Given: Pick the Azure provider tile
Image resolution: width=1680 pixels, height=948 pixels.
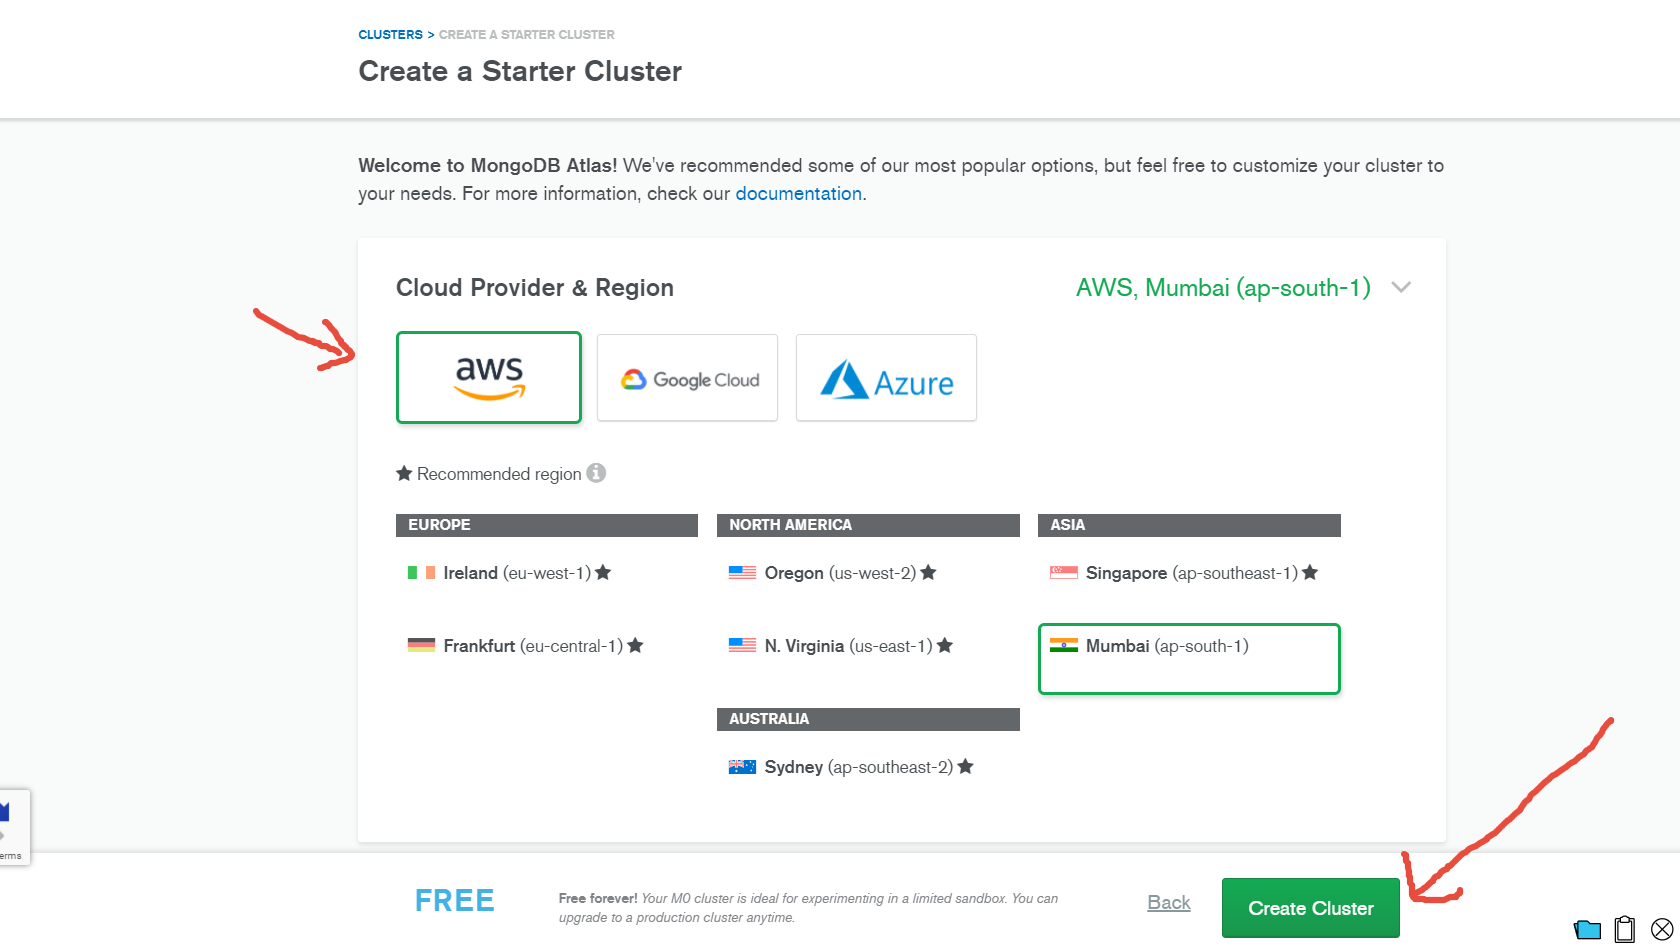Looking at the screenshot, I should tap(886, 377).
